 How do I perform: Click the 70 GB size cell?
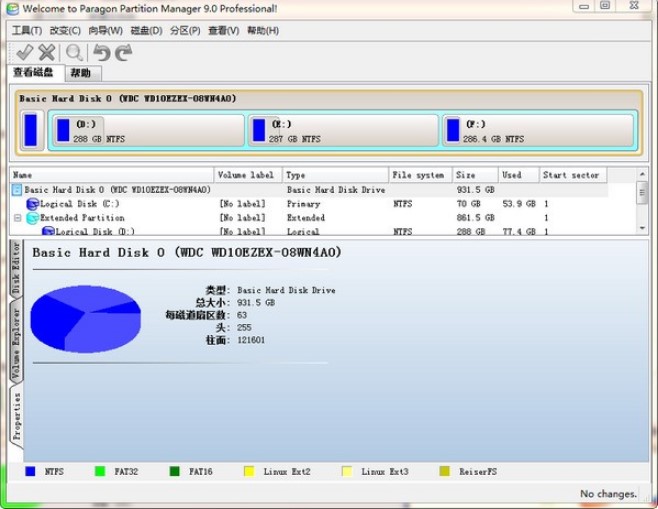[468, 204]
